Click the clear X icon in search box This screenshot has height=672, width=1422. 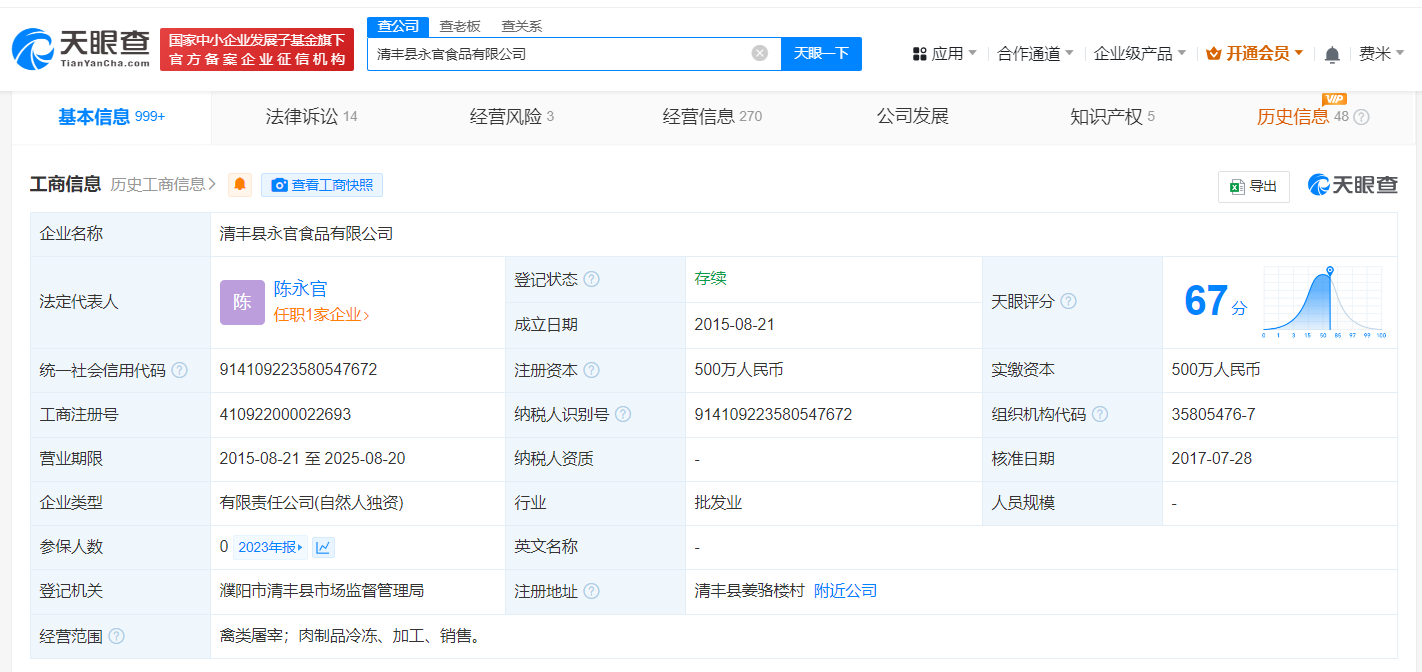coord(759,53)
